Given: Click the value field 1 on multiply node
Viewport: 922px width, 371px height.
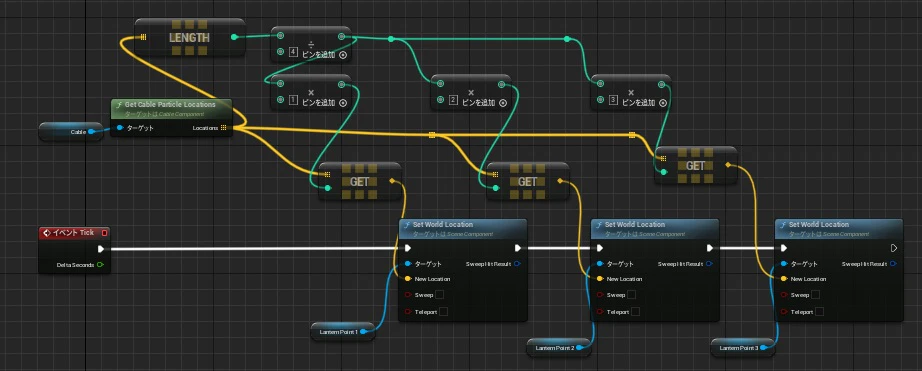Looking at the screenshot, I should [x=294, y=100].
